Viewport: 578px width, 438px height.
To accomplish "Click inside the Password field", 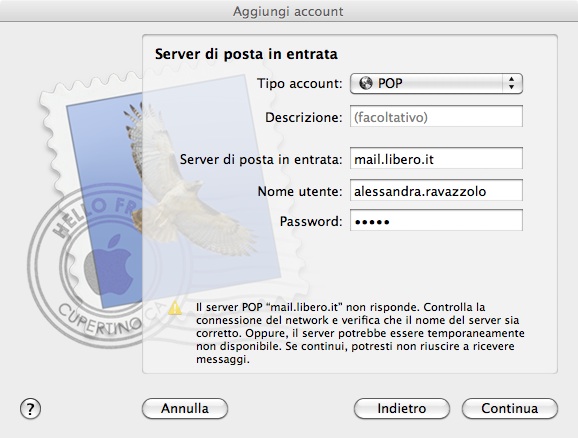I will coord(436,220).
